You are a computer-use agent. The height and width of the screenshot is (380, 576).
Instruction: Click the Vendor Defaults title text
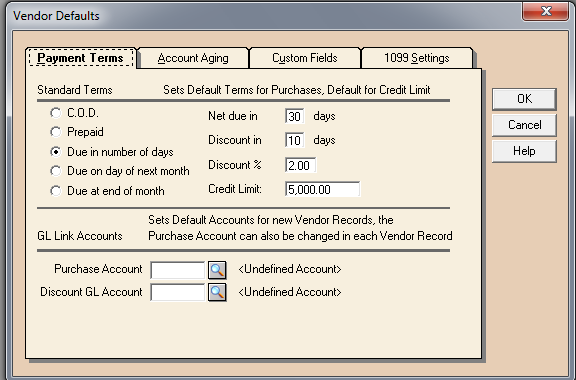(56, 16)
